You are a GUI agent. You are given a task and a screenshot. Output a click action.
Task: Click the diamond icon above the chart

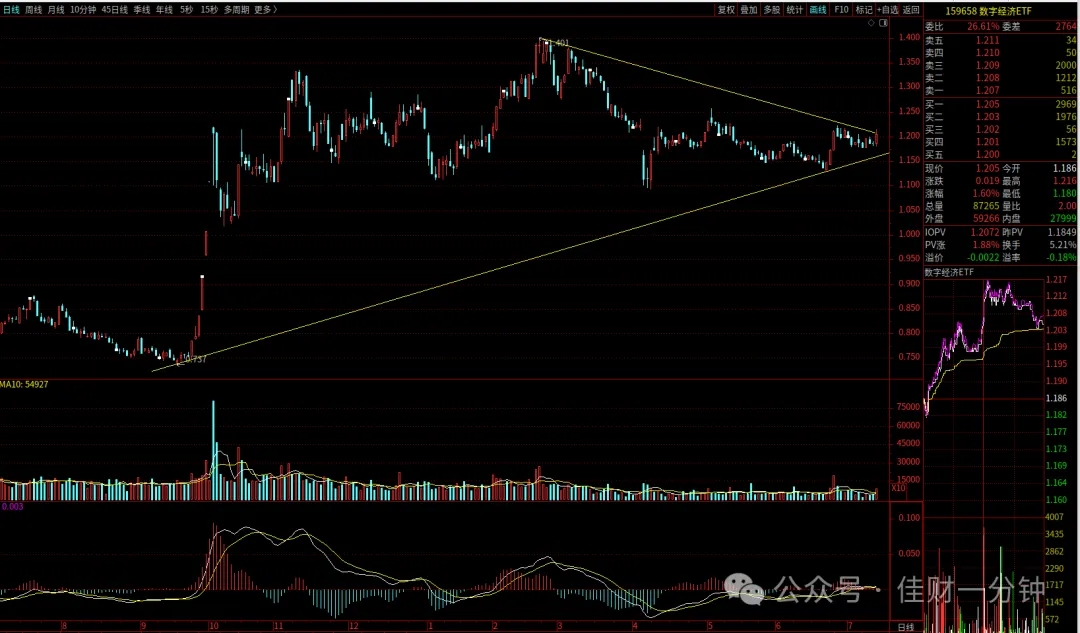coord(871,23)
